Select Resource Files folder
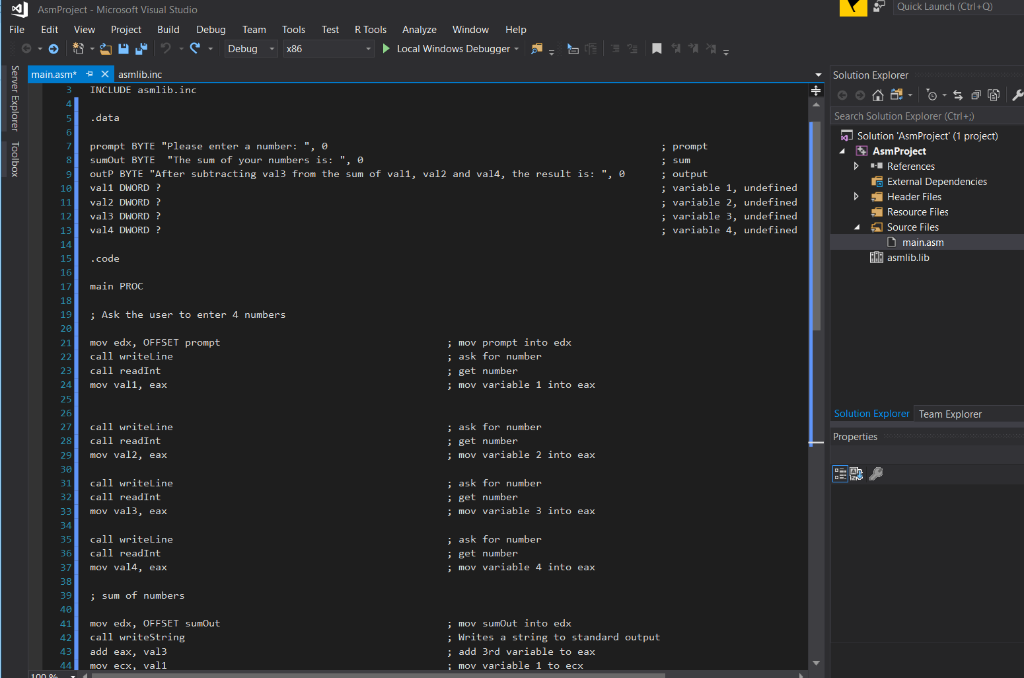The width and height of the screenshot is (1024, 678). (917, 212)
